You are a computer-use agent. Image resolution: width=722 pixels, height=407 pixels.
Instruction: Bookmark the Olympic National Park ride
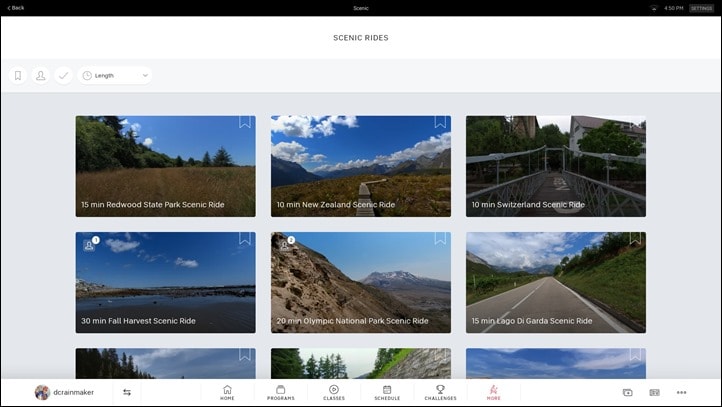440,238
